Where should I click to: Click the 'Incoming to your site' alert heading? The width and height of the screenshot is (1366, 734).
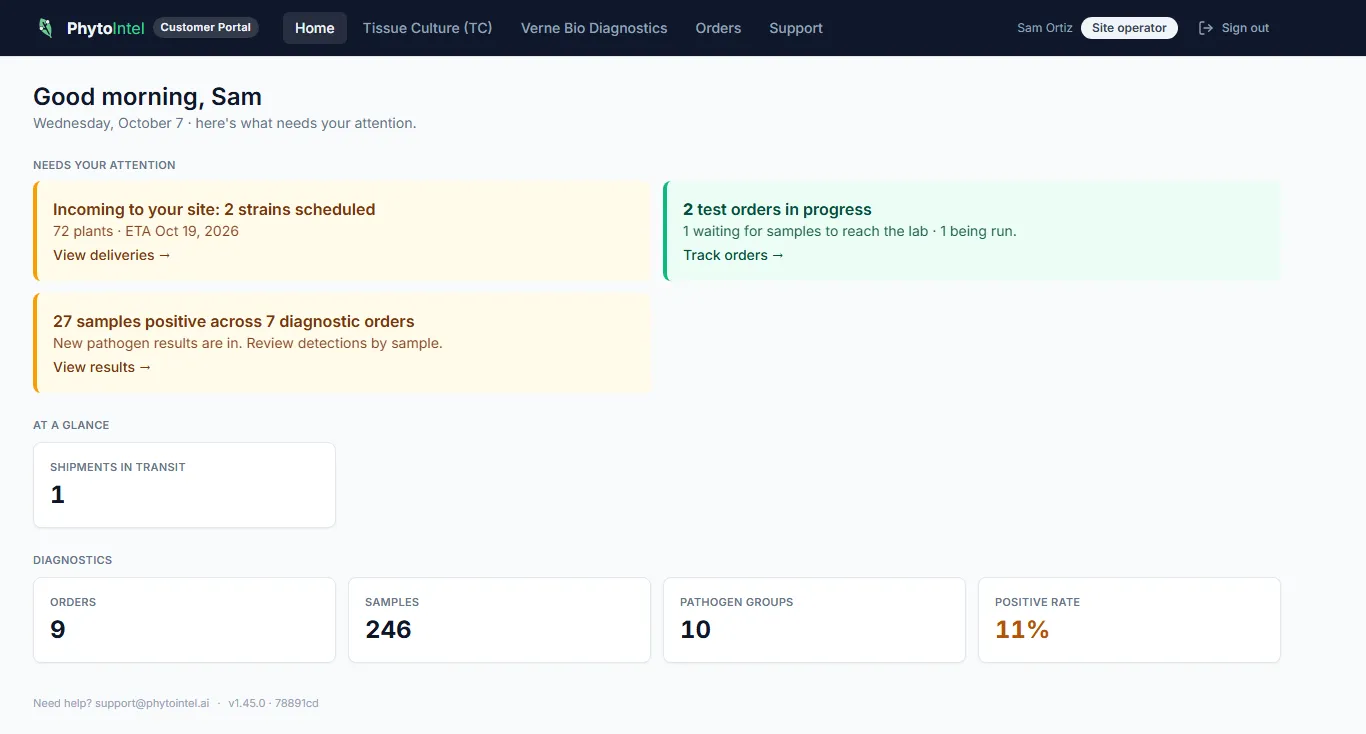(x=214, y=209)
